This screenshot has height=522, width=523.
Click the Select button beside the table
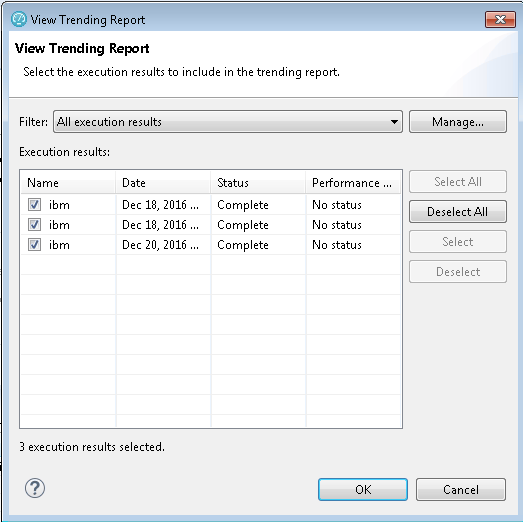pyautogui.click(x=458, y=241)
